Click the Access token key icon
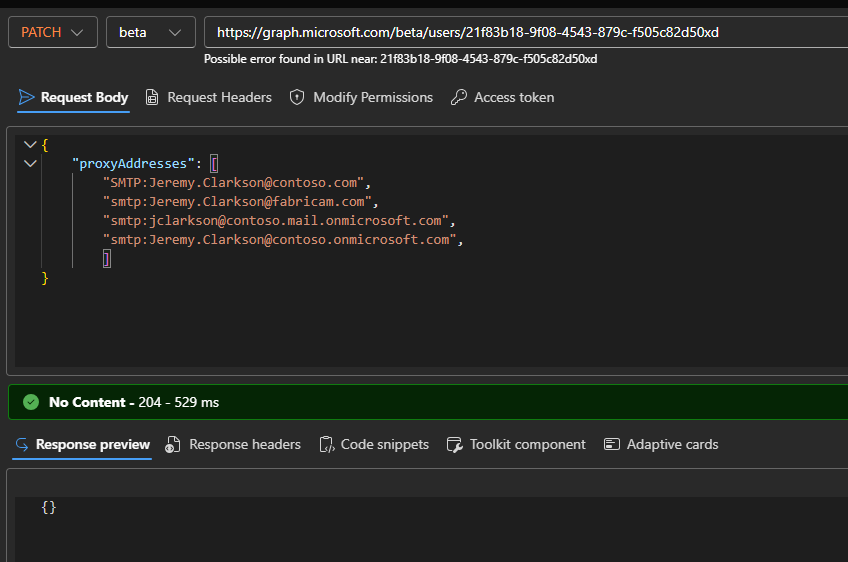848x562 pixels. tap(458, 97)
